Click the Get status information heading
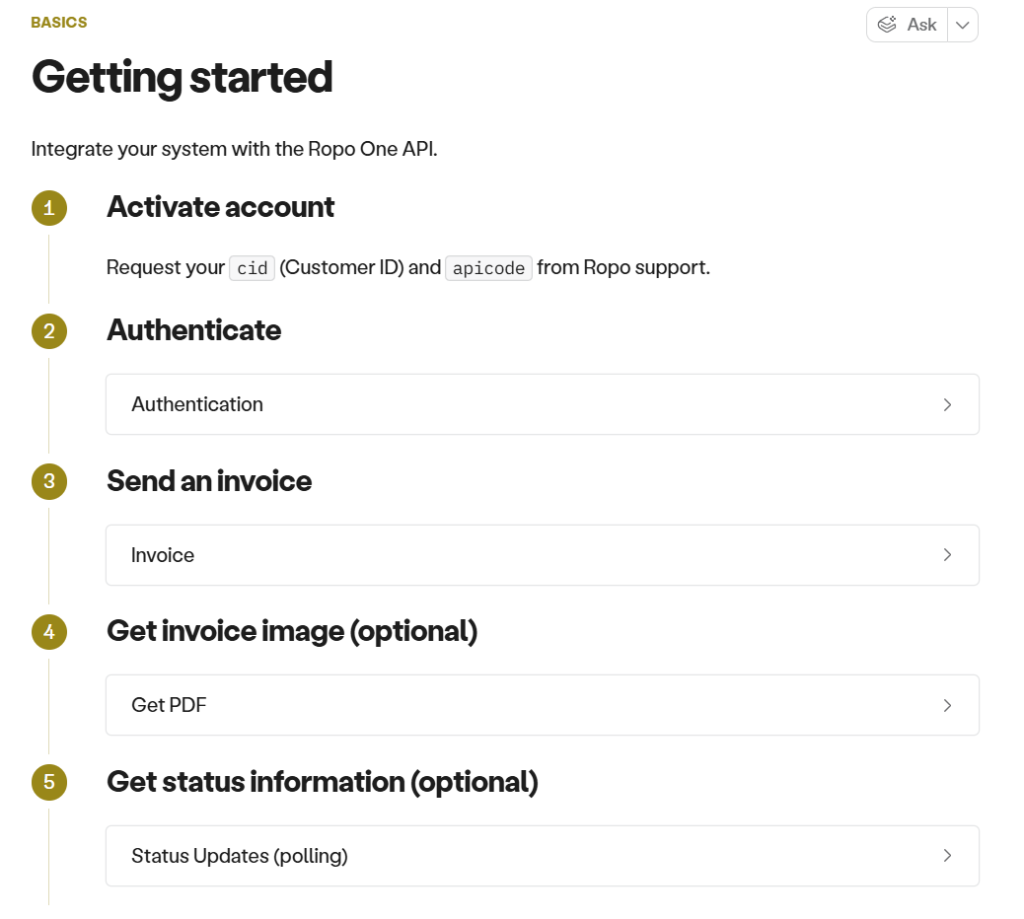 click(x=322, y=782)
